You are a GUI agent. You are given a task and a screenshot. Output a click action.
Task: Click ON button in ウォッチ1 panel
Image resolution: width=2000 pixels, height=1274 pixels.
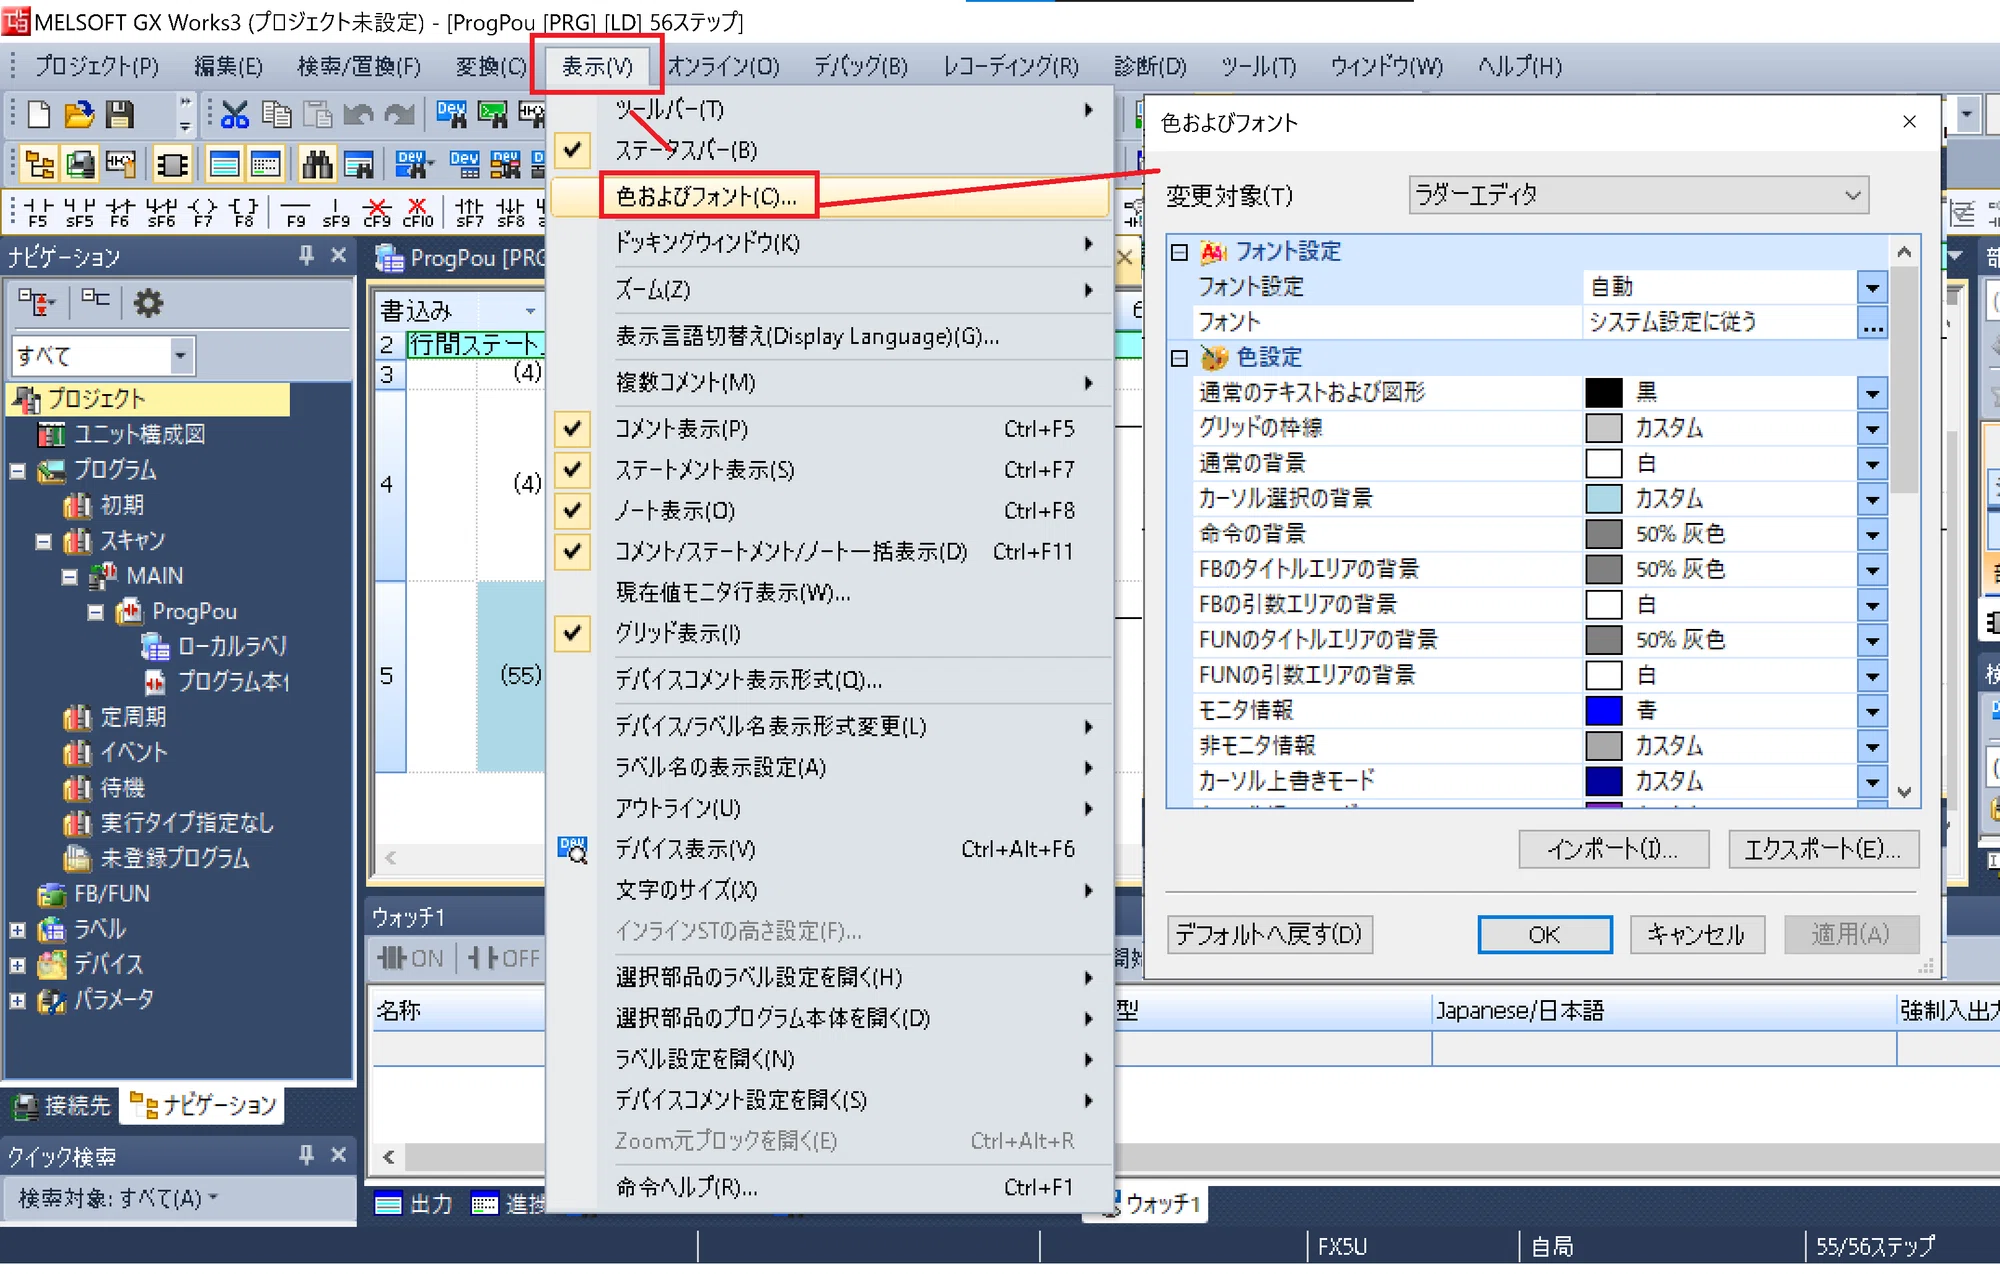[x=411, y=958]
